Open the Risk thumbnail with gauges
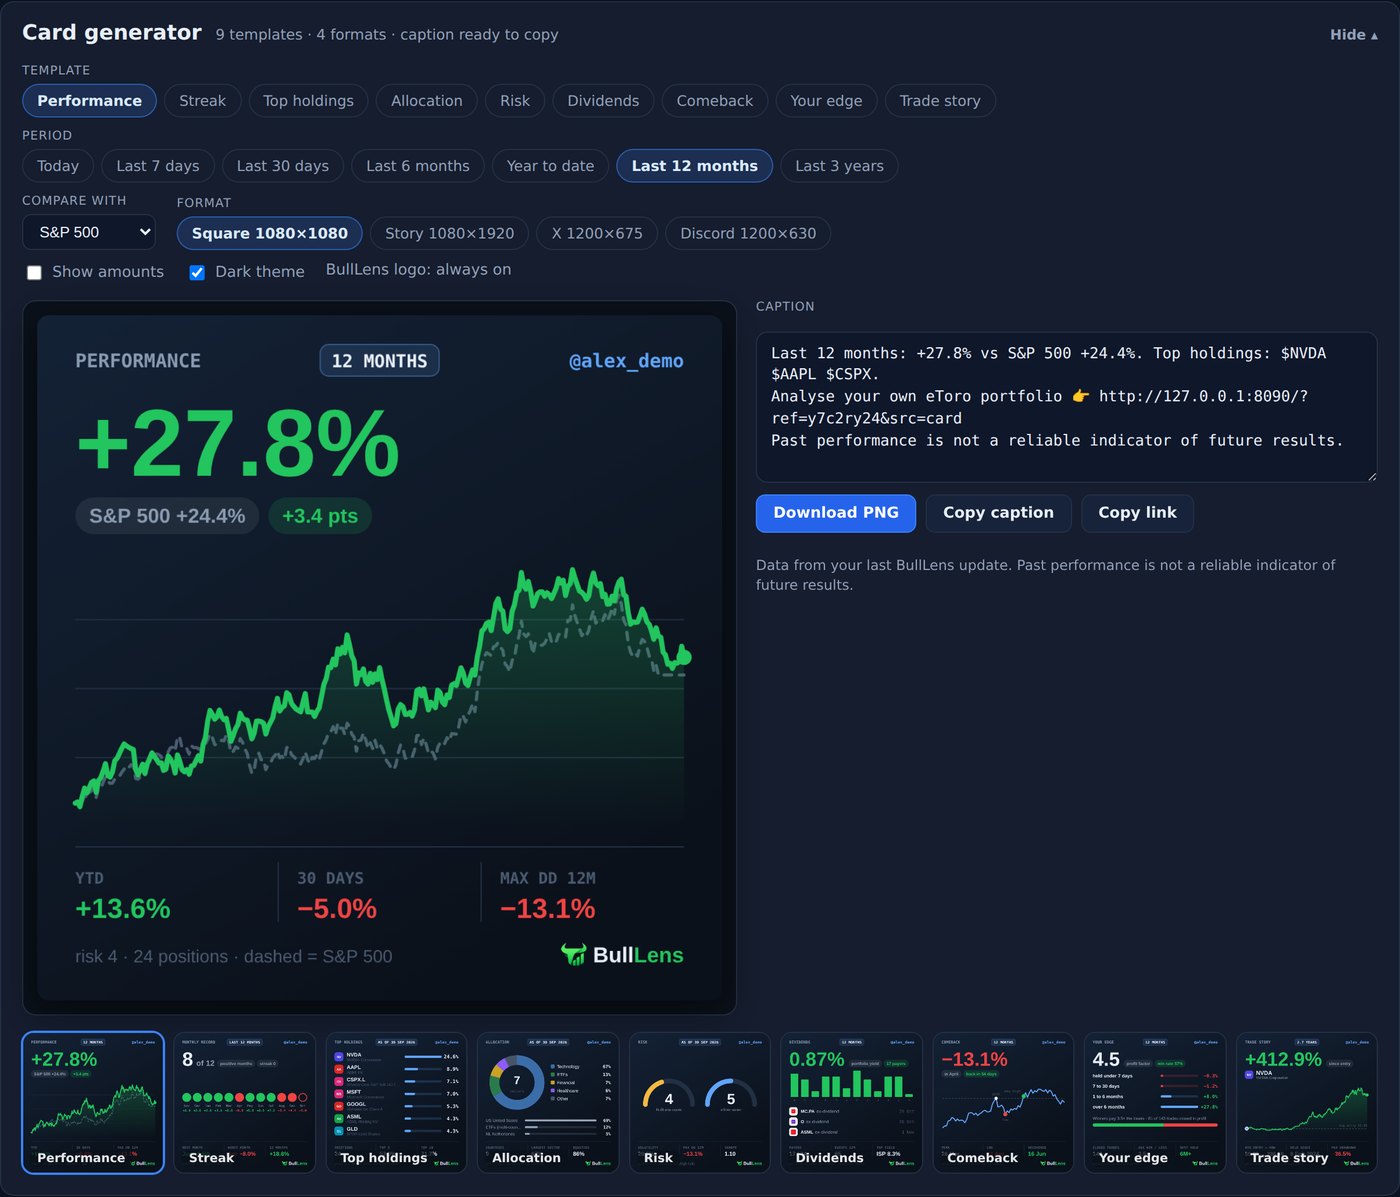The width and height of the screenshot is (1400, 1197). tap(700, 1103)
